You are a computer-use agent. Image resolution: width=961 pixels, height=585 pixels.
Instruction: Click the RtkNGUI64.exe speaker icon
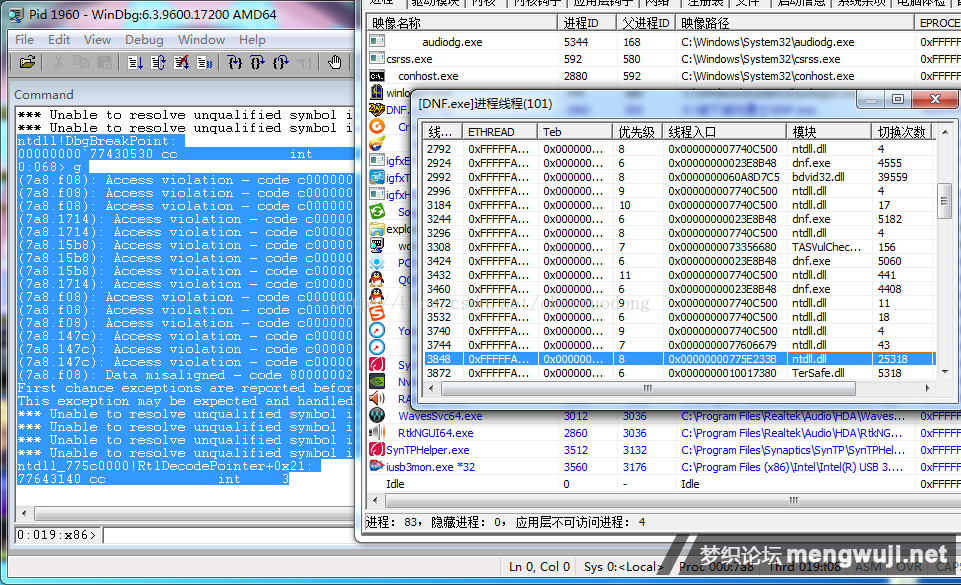[x=376, y=432]
